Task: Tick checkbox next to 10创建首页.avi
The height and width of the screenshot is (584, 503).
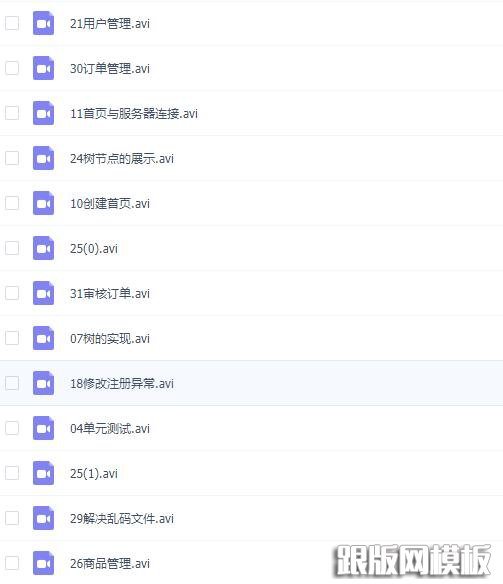Action: coord(12,203)
